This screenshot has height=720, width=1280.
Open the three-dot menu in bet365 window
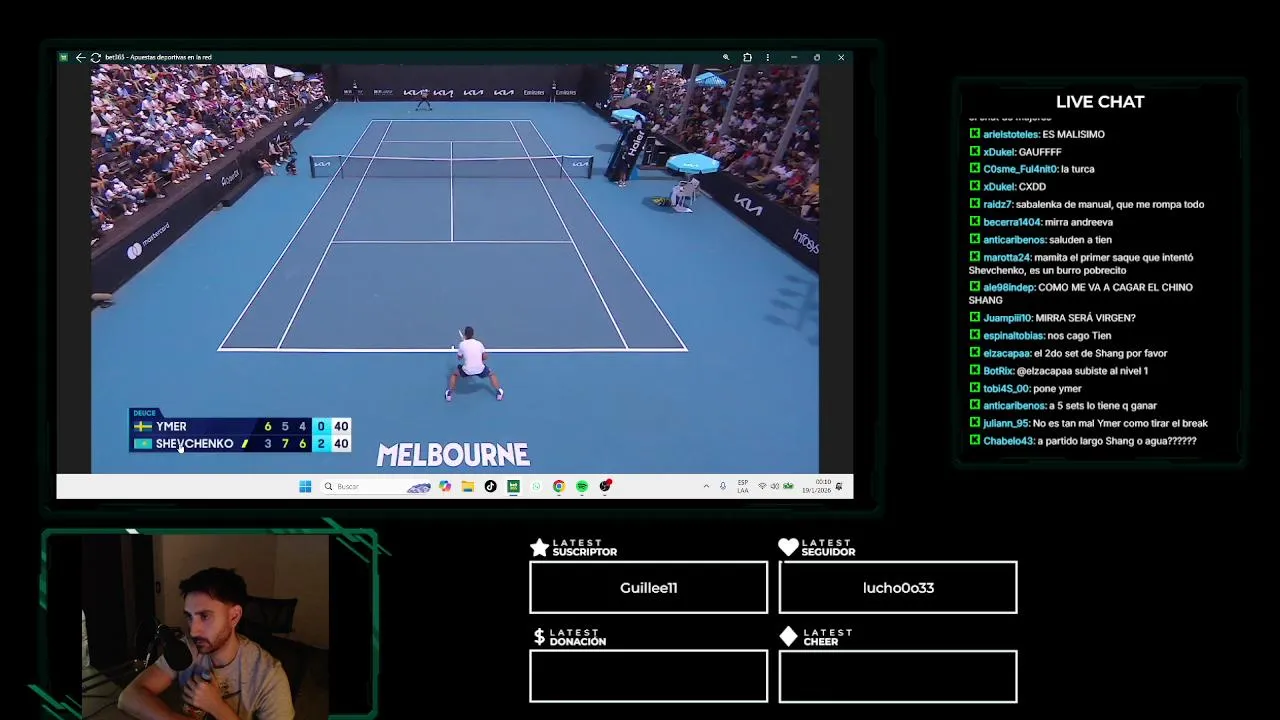tap(767, 57)
